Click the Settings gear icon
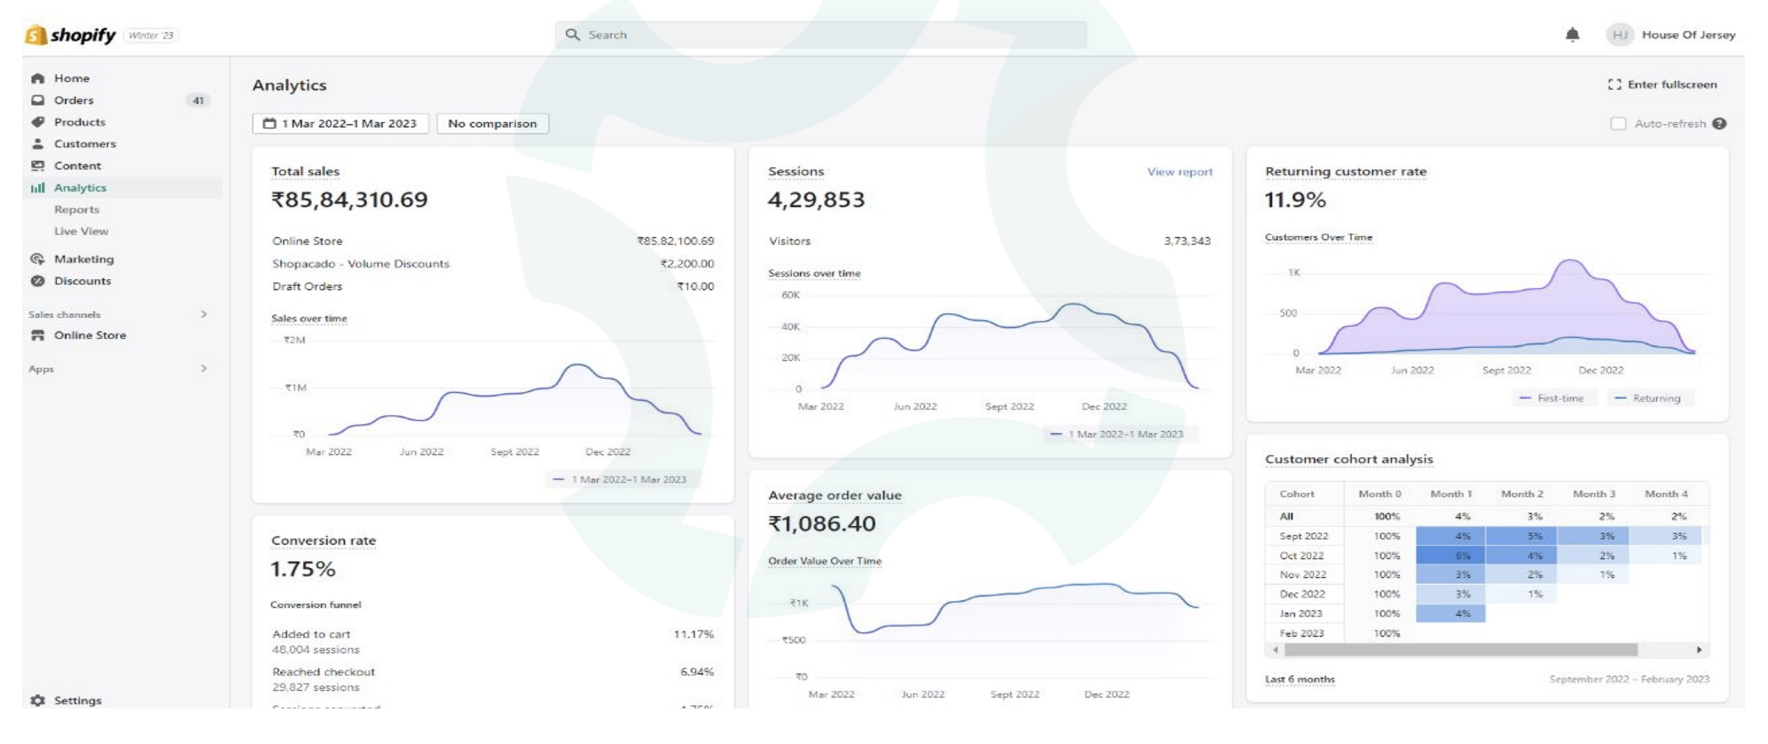Image resolution: width=1768 pixels, height=744 pixels. tap(38, 700)
